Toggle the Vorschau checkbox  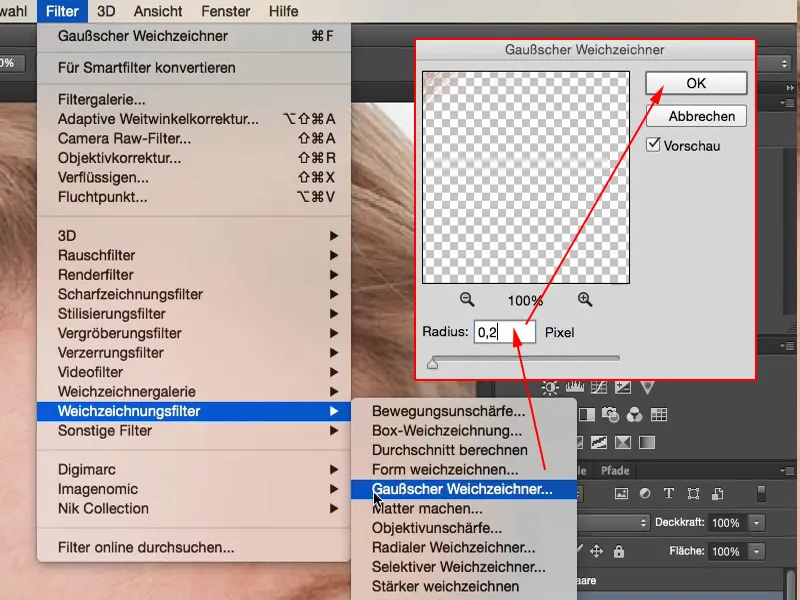[653, 145]
